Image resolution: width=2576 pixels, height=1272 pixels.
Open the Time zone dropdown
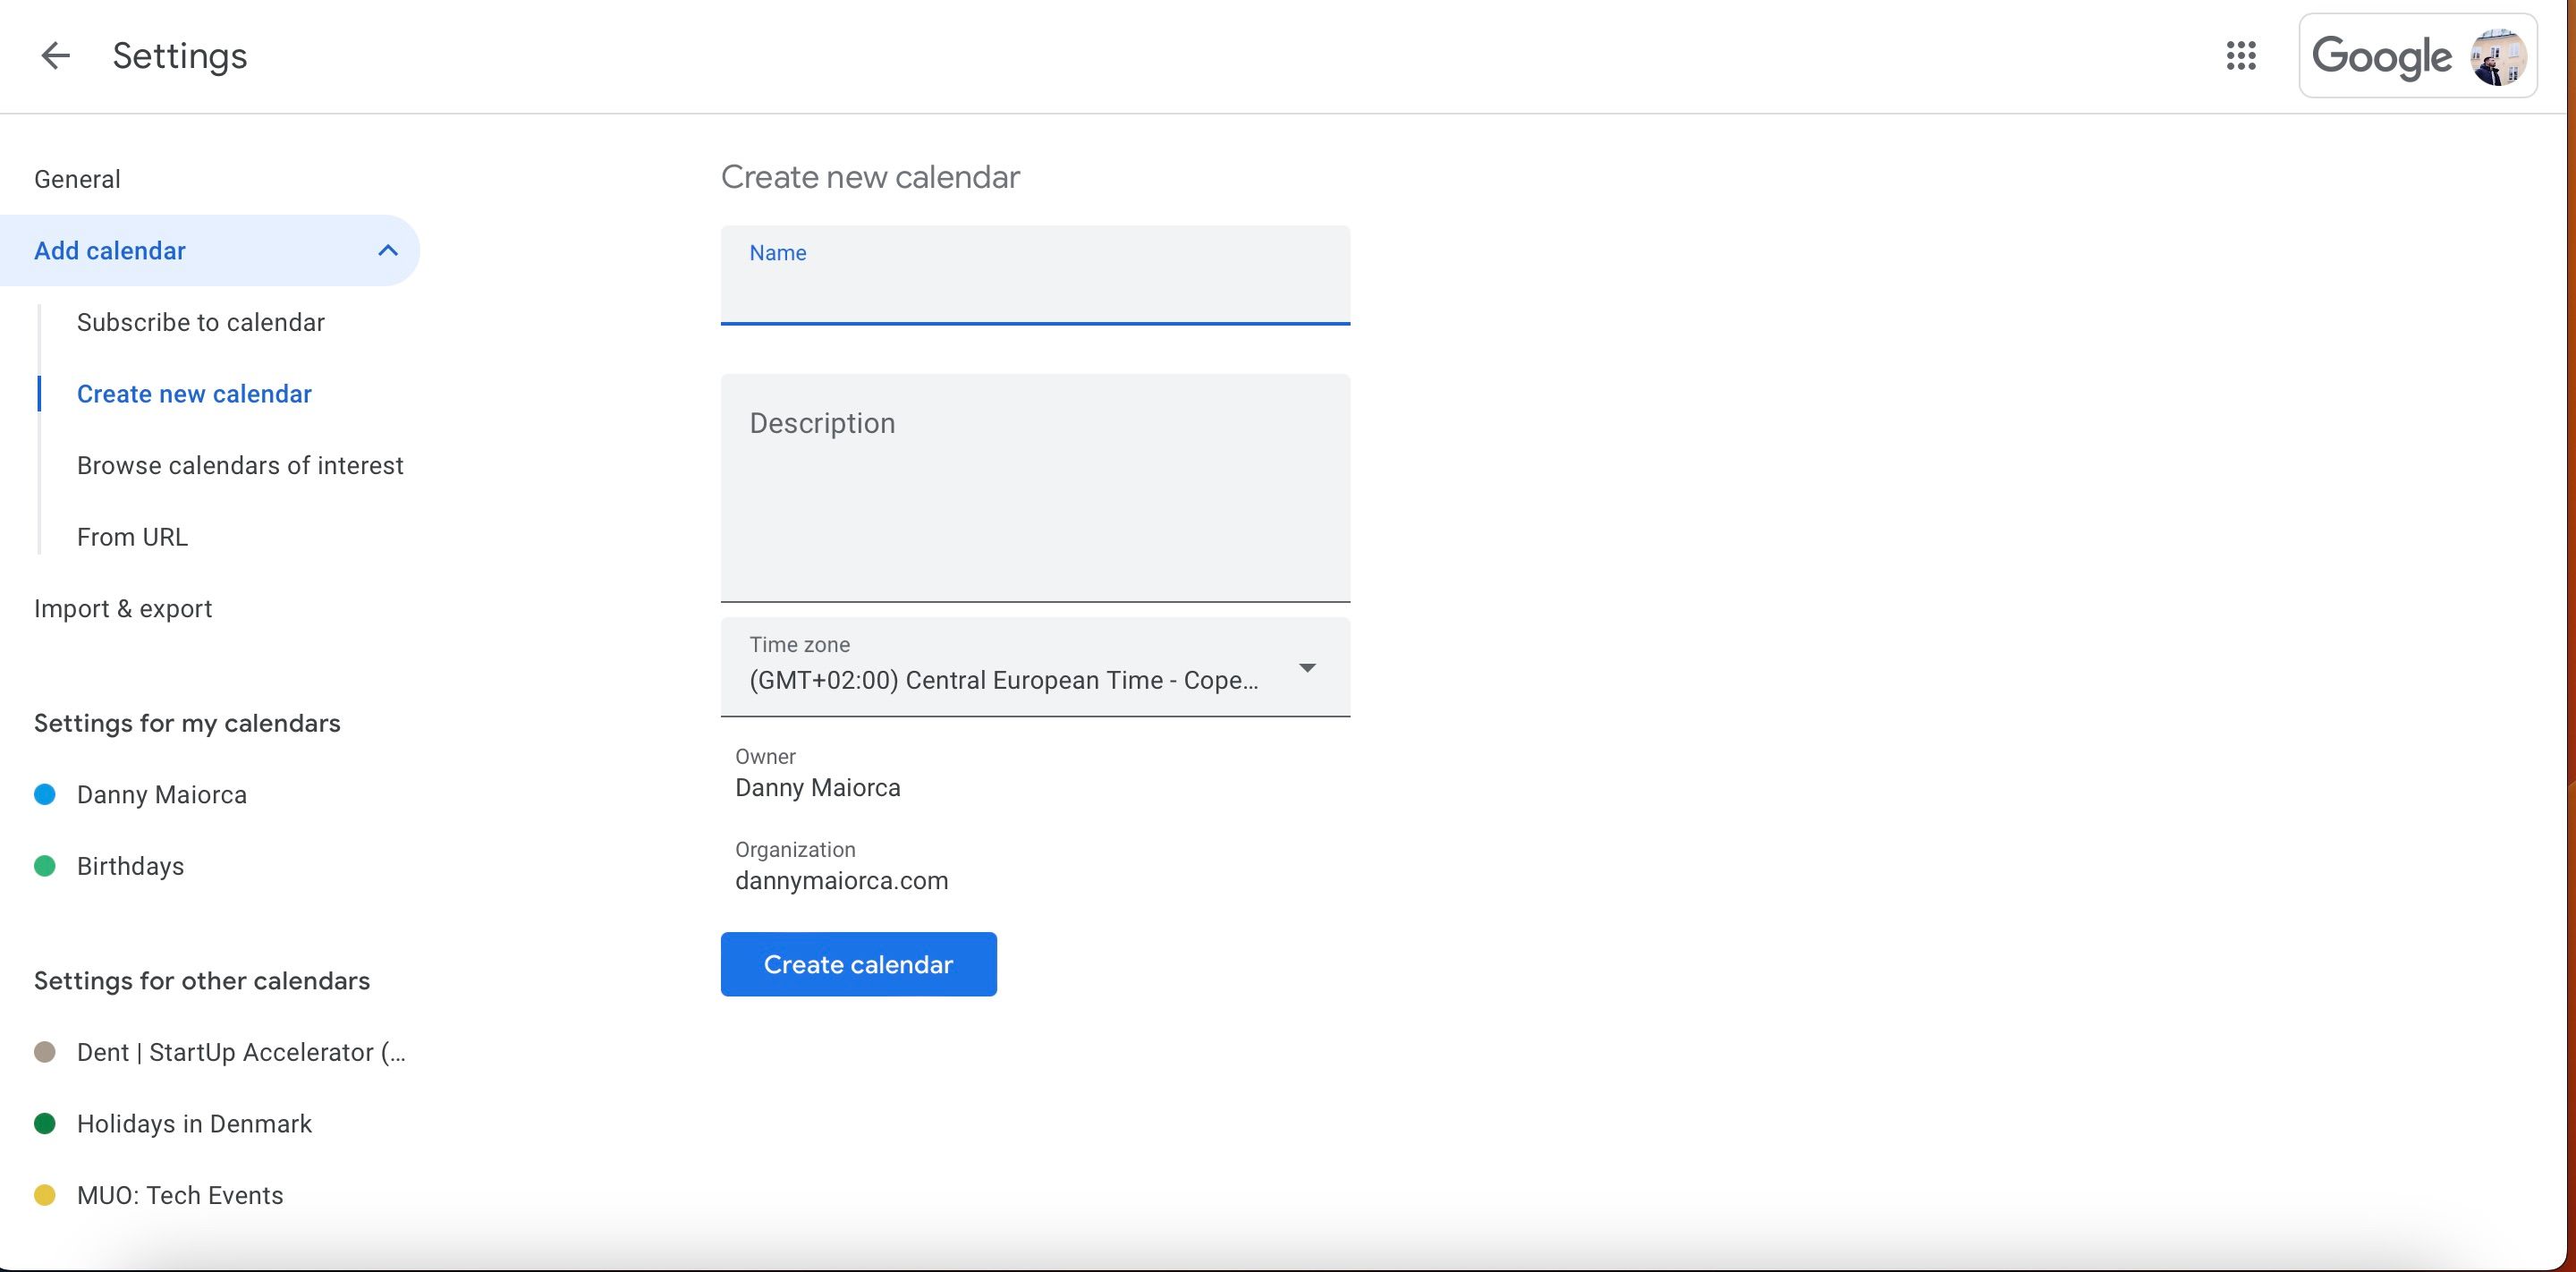point(1306,667)
